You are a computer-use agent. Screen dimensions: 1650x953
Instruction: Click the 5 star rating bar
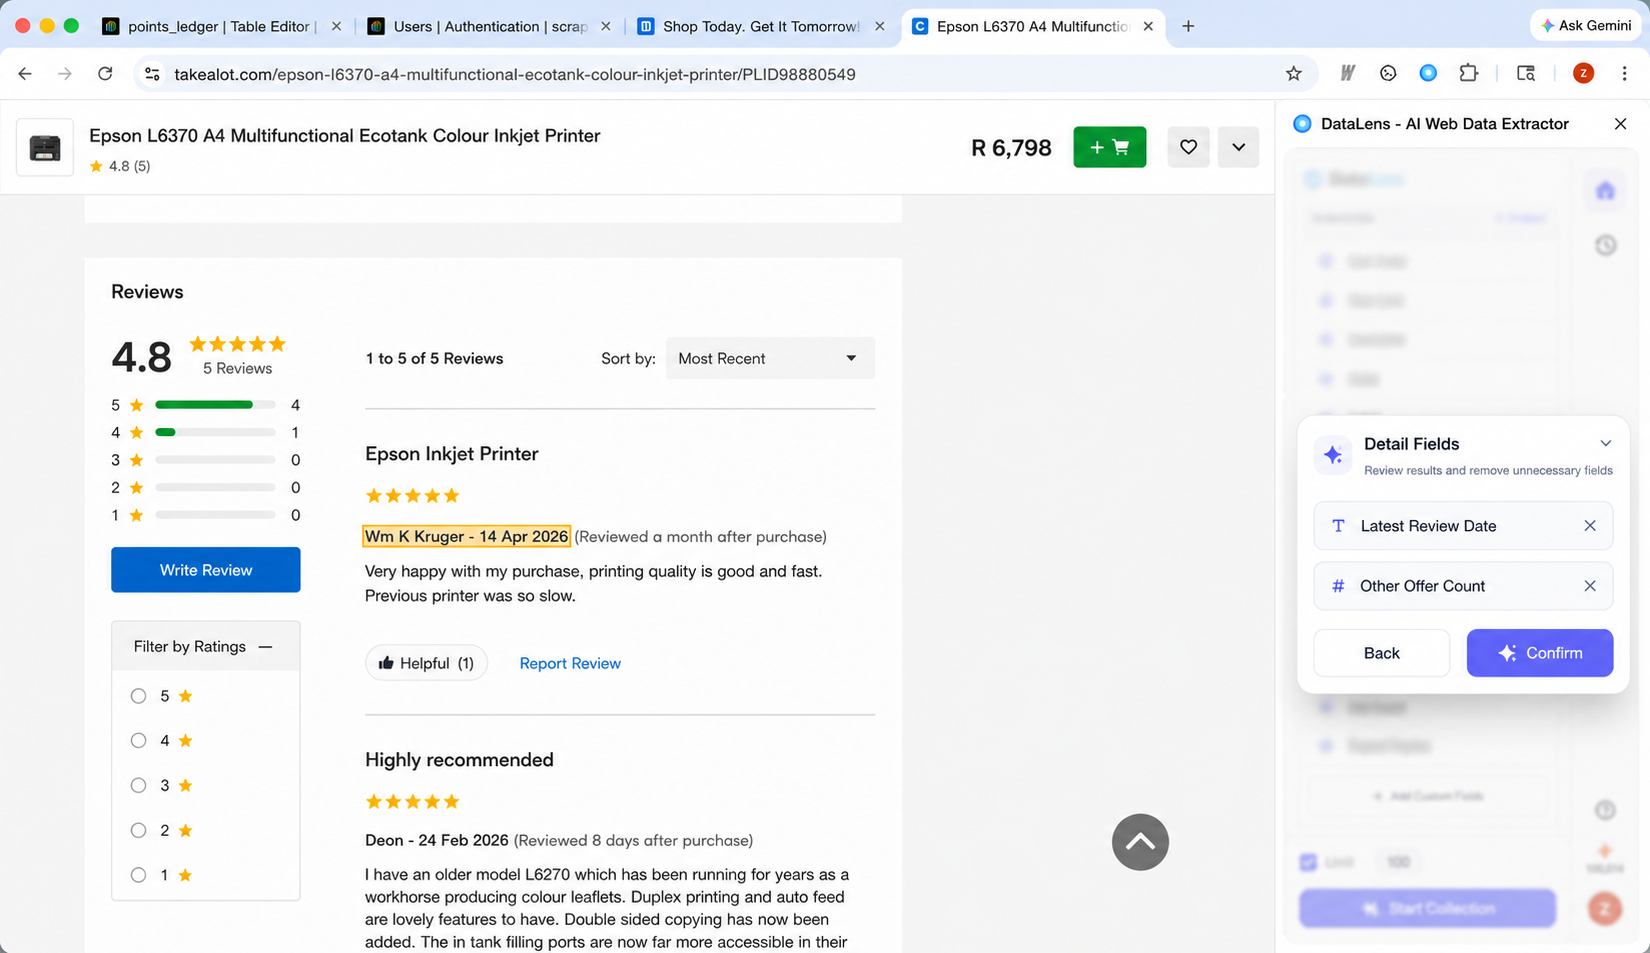(215, 405)
